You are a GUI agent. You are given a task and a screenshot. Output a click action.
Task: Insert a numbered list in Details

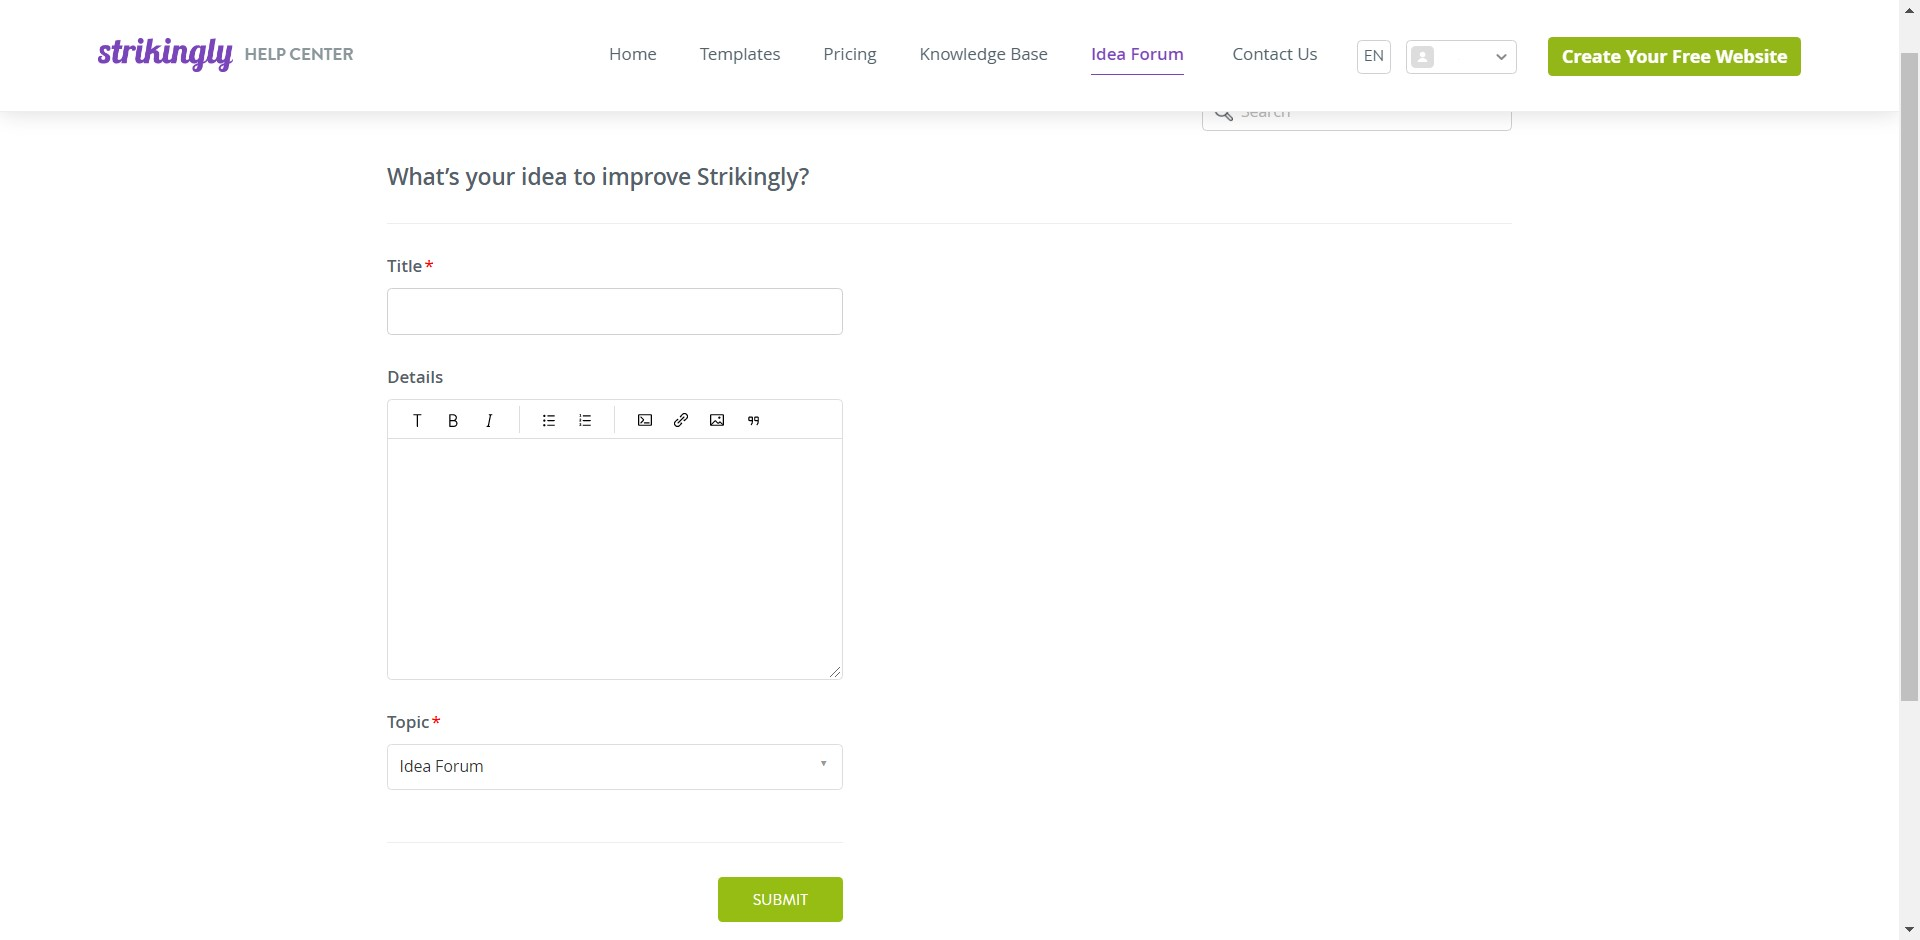click(x=585, y=420)
